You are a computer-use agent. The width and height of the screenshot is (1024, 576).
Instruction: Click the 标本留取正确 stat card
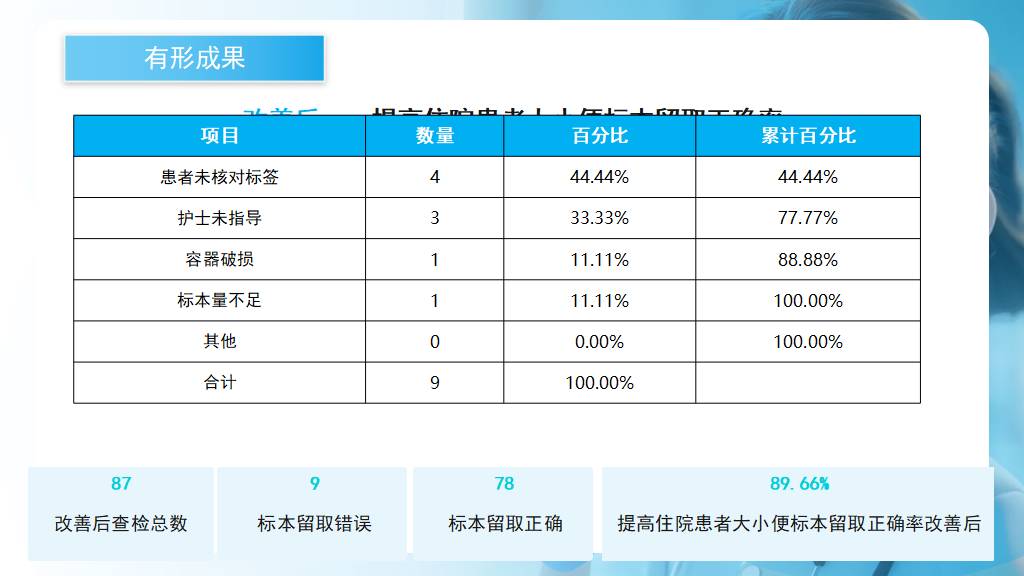(504, 512)
